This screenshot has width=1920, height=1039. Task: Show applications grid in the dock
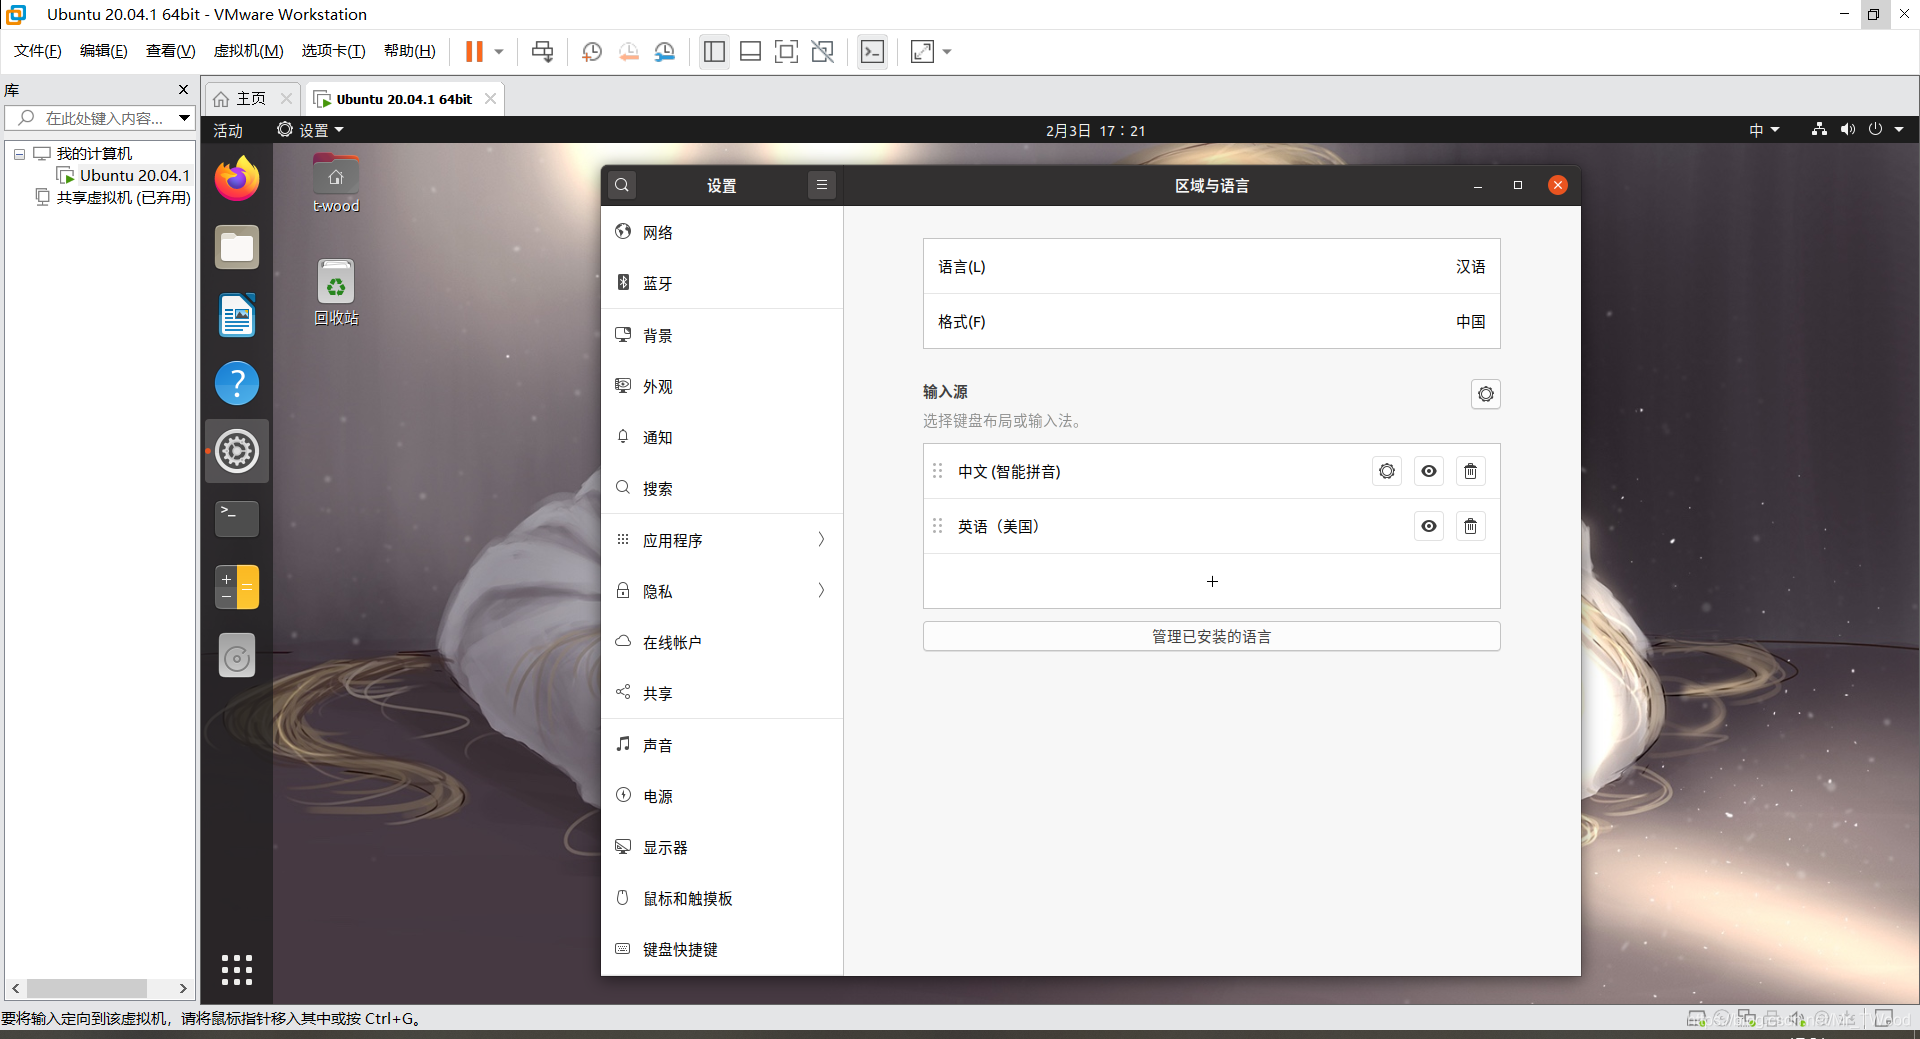237,969
